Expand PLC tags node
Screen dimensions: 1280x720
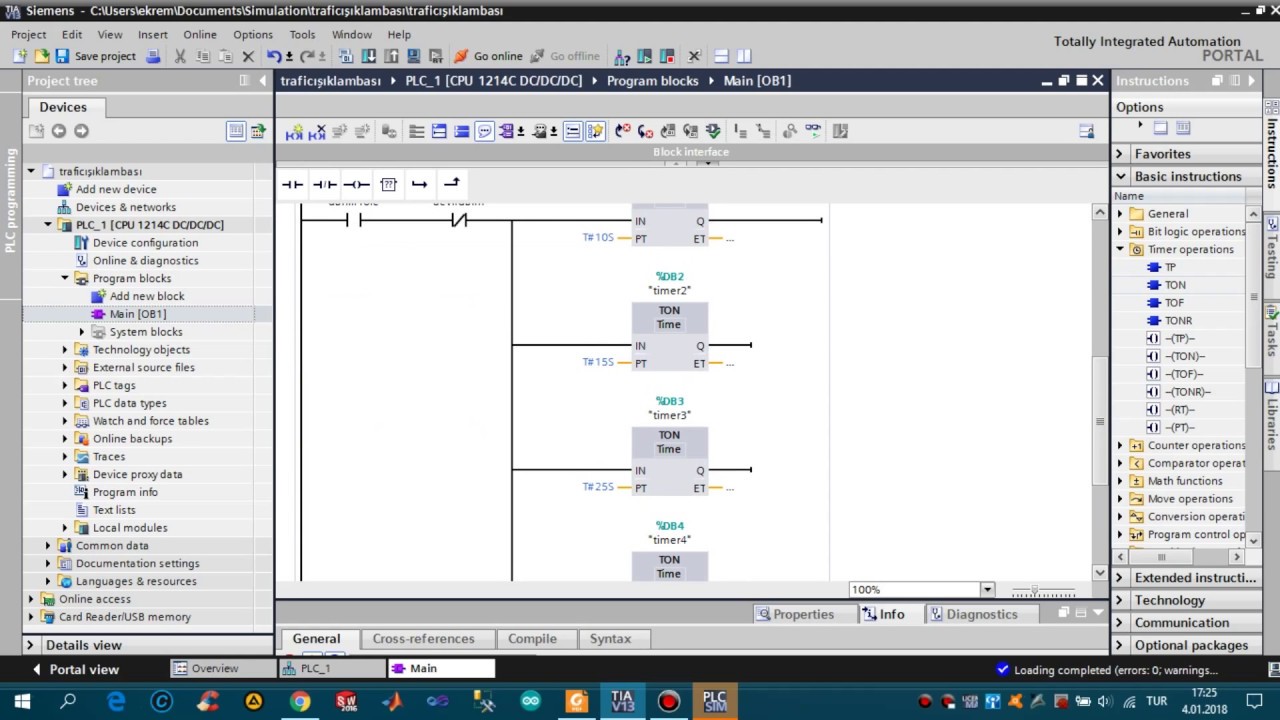click(x=65, y=385)
